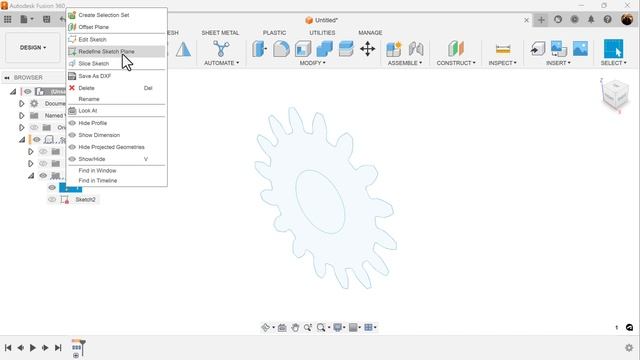Open the ASSEMBLE dropdown menu
Screen dimensions: 640x360
[x=404, y=63]
